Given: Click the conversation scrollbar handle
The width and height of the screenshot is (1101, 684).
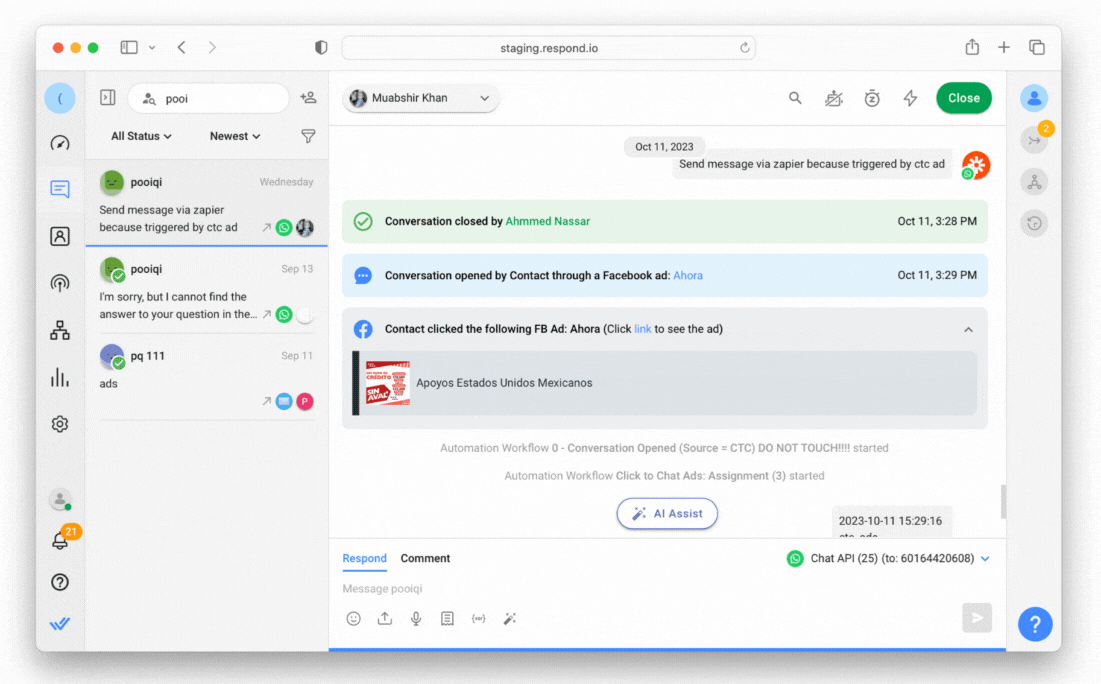Looking at the screenshot, I should pyautogui.click(x=1003, y=501).
